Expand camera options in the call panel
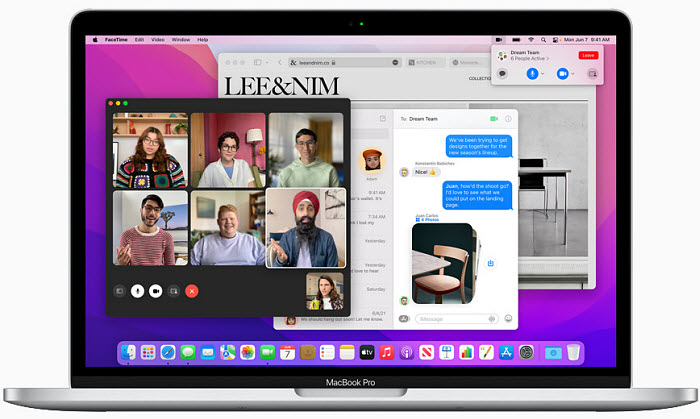The image size is (700, 419). [x=573, y=74]
